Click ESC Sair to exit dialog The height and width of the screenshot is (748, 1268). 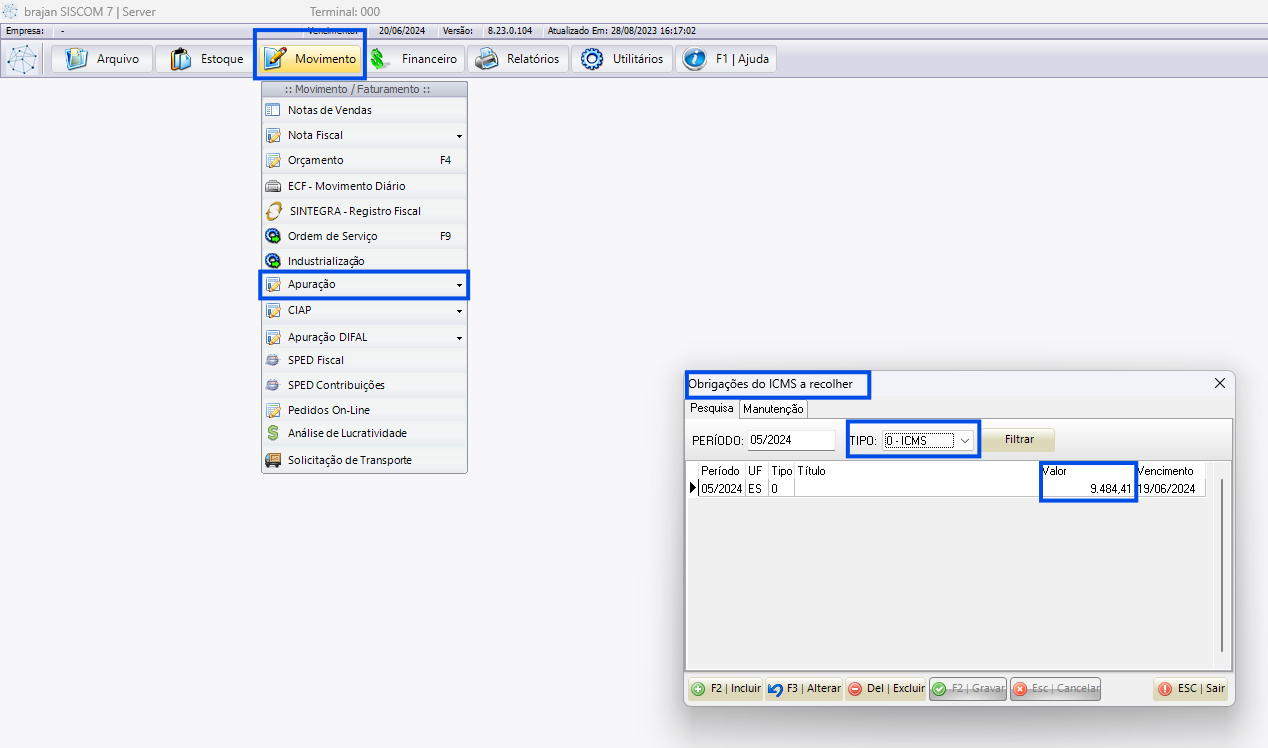[x=1191, y=689]
